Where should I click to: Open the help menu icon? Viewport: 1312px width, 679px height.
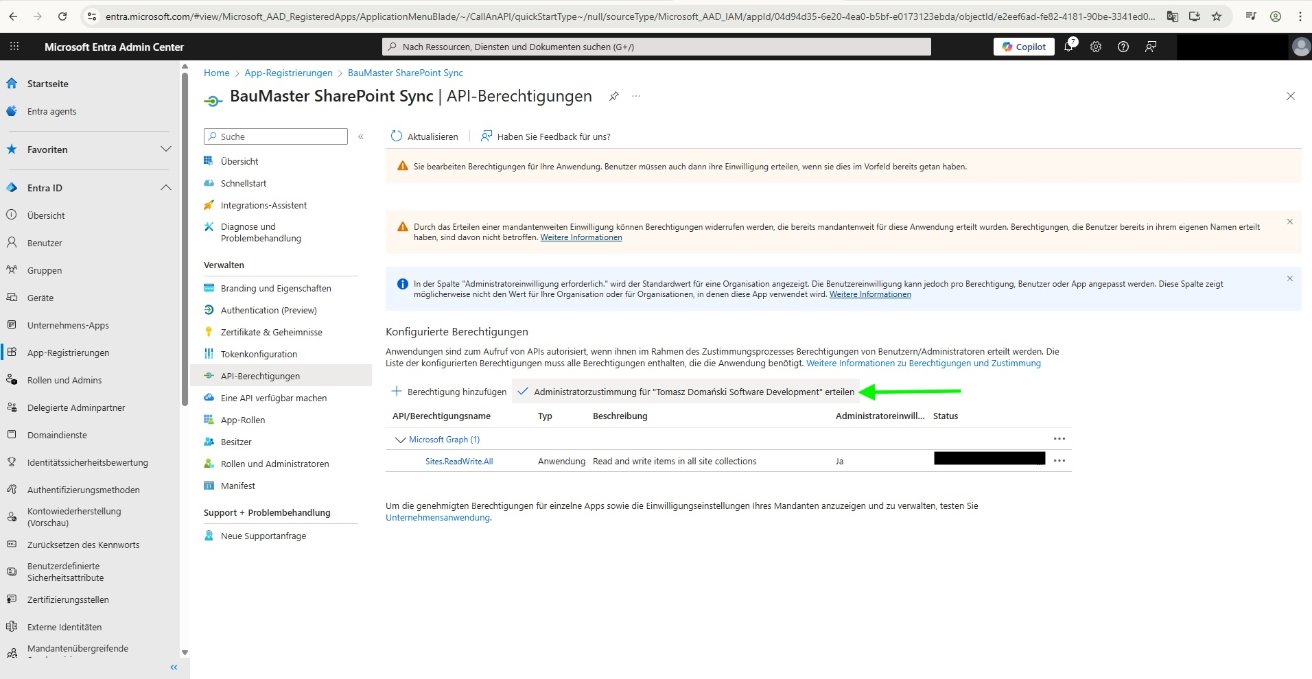coord(1122,46)
